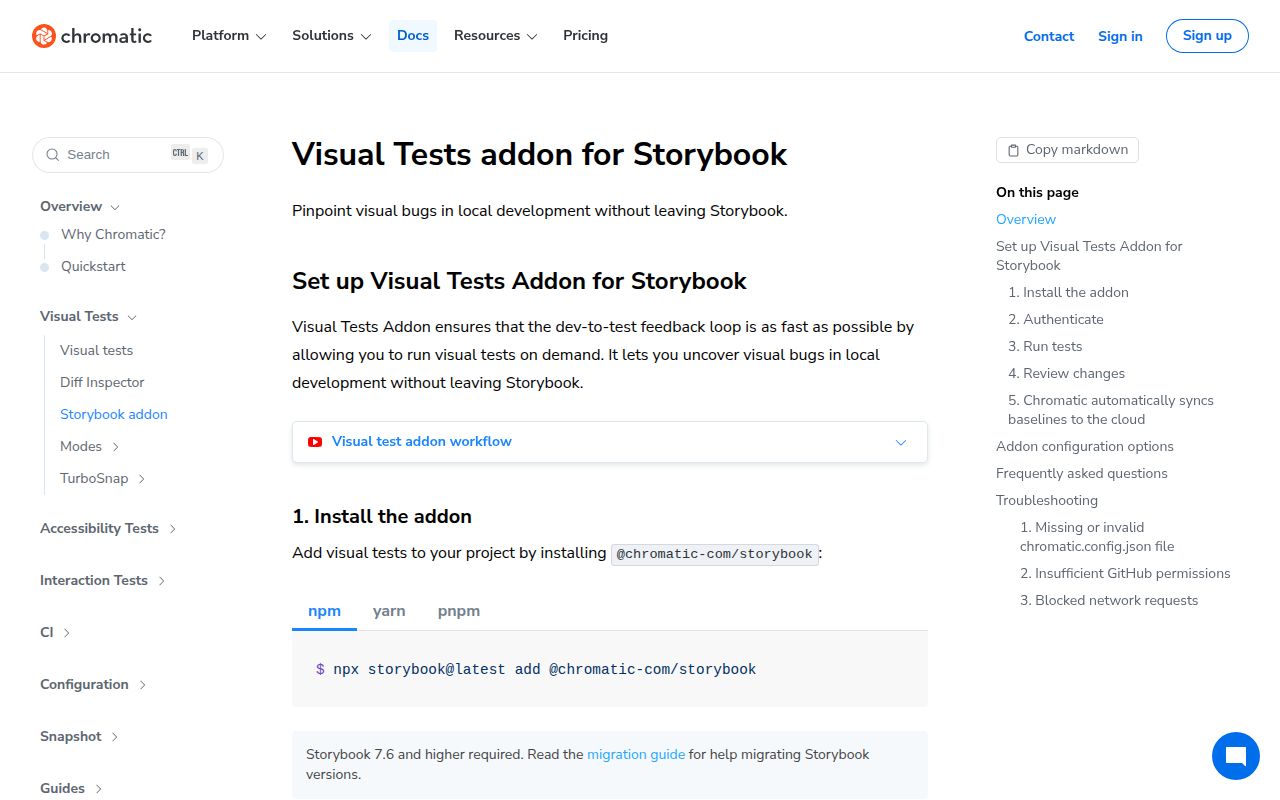The width and height of the screenshot is (1280, 800).
Task: Collapse the Visual Tests sidebar section
Action: click(89, 316)
